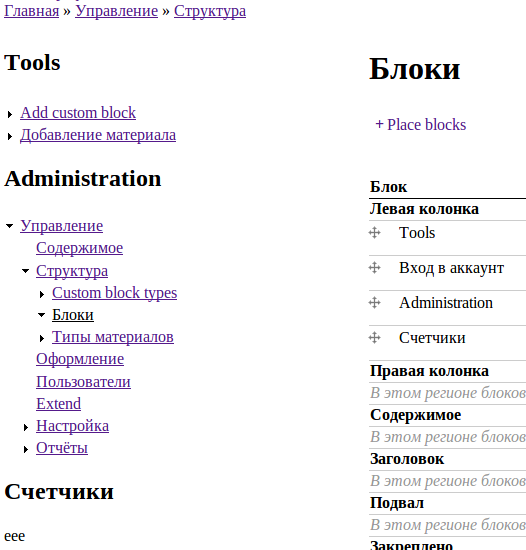Image resolution: width=526 pixels, height=550 pixels.
Task: Open the Добавление материала link
Action: click(98, 135)
